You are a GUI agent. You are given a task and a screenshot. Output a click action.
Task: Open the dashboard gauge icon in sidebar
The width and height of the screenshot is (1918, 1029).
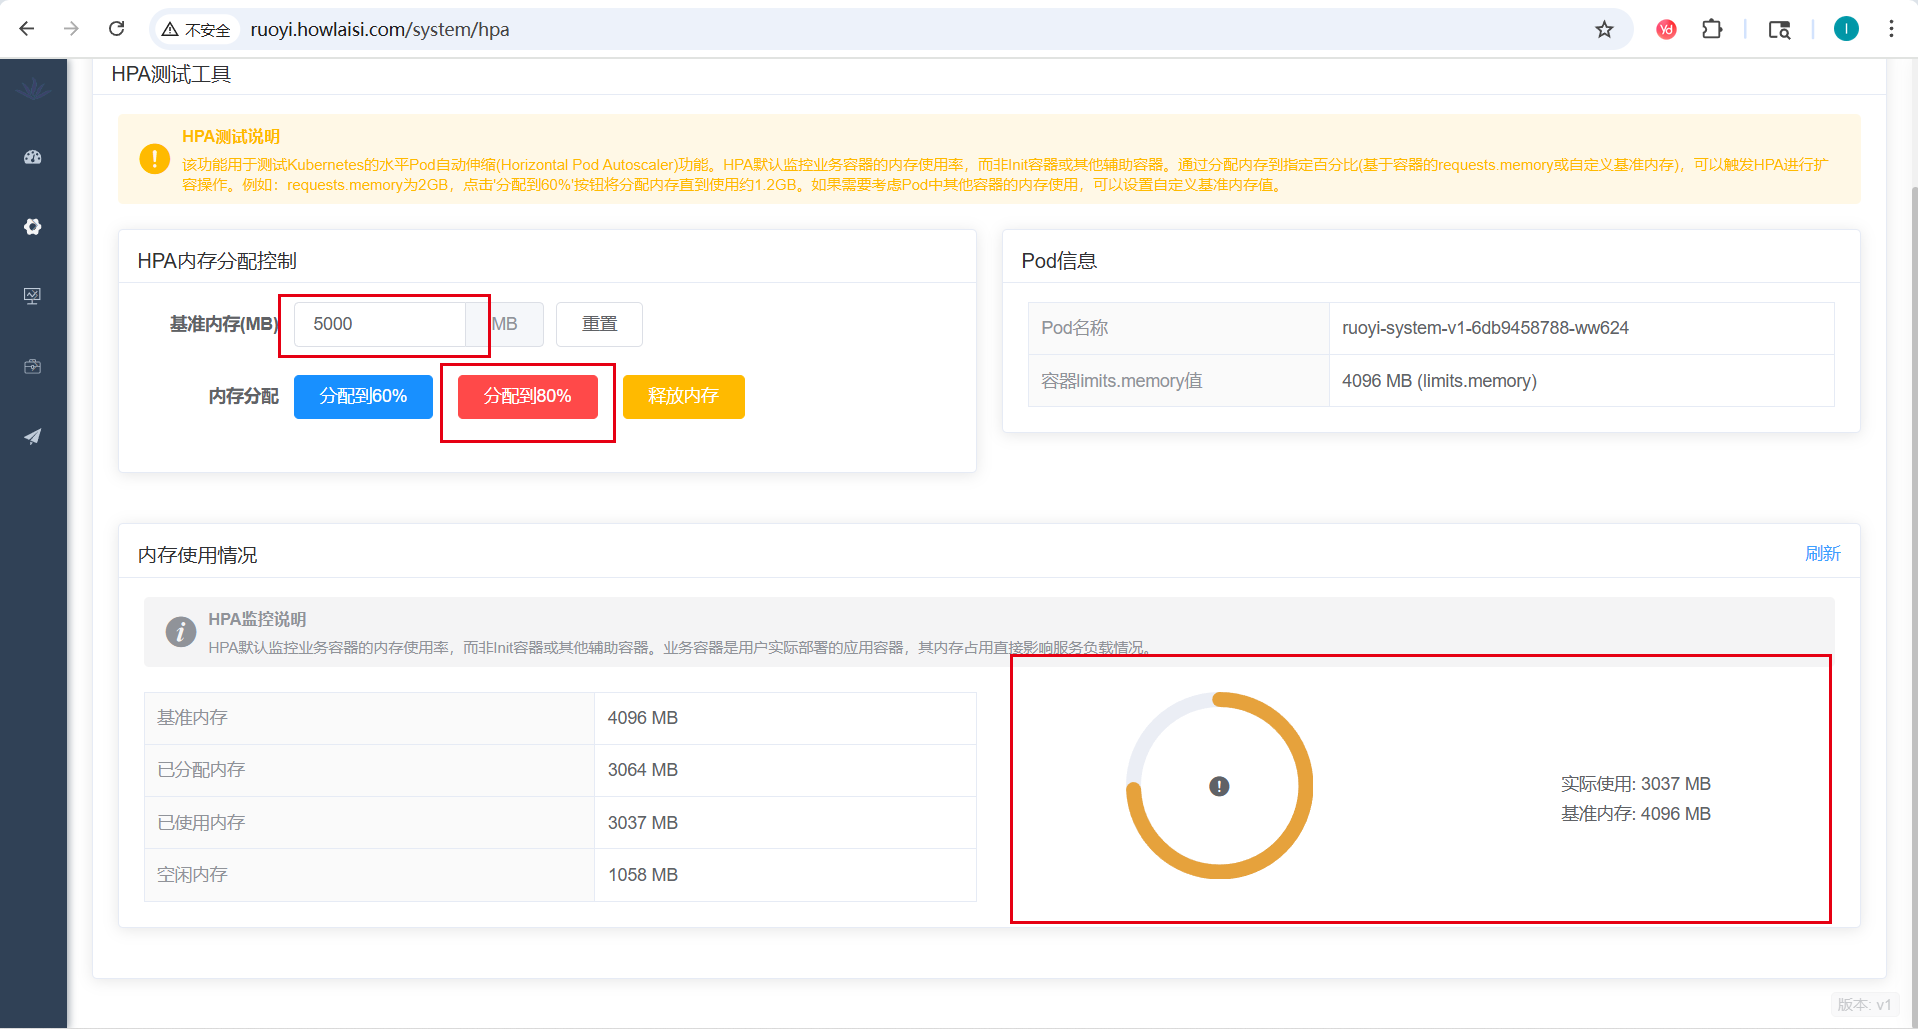[x=33, y=157]
